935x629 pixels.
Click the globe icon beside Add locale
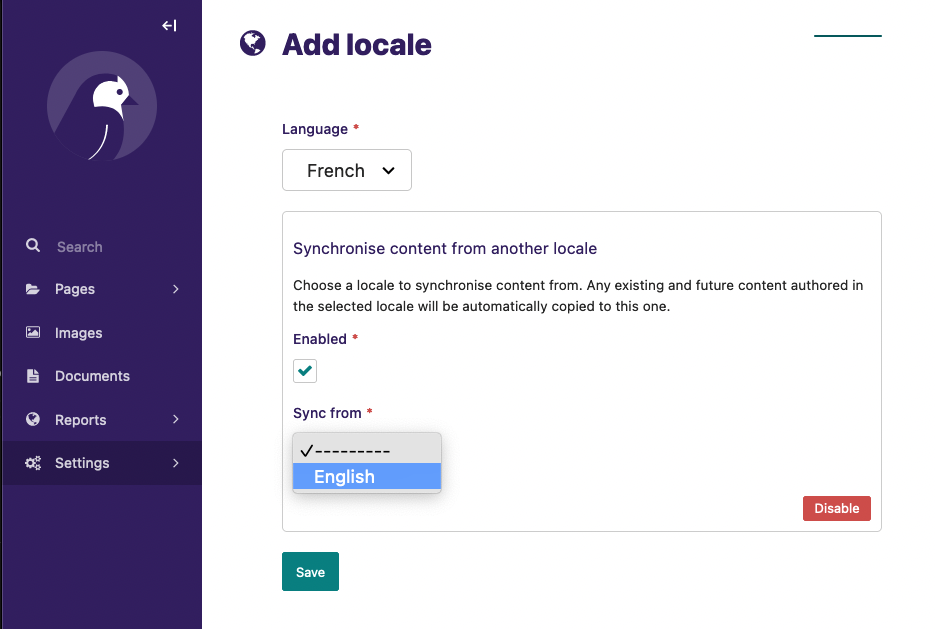click(x=252, y=43)
